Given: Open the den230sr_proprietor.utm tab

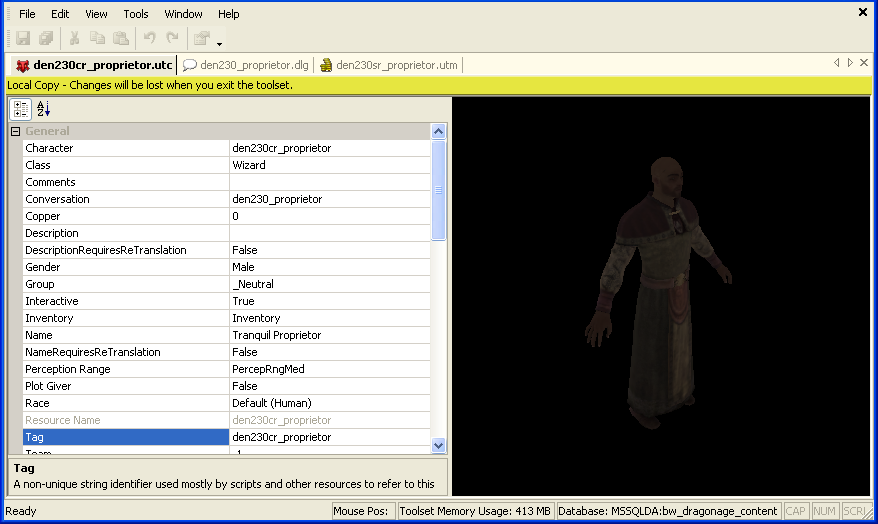Looking at the screenshot, I should click(395, 65).
